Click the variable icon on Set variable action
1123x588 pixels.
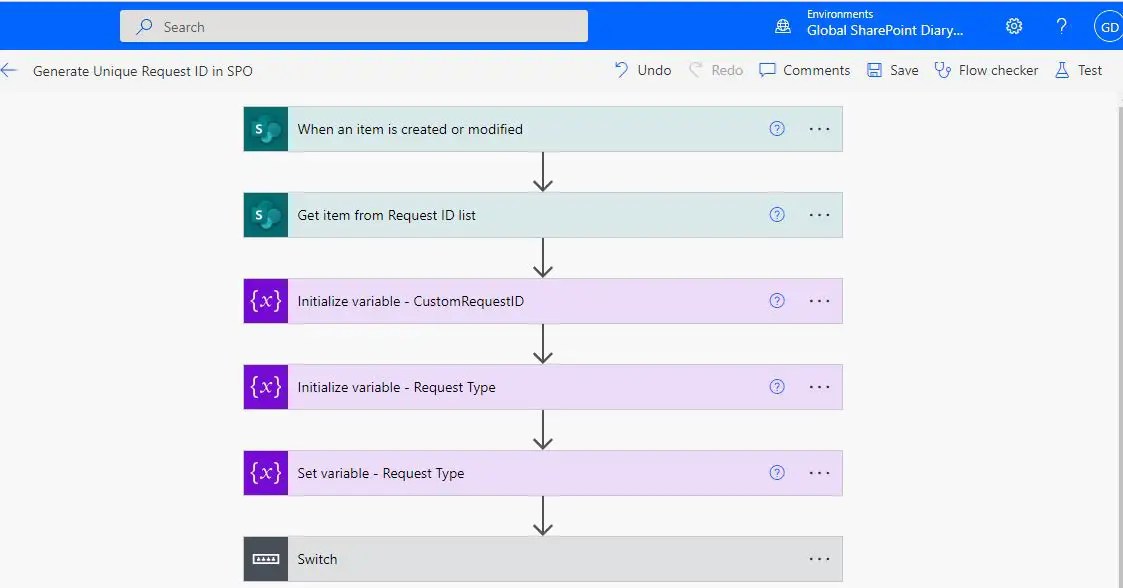click(x=264, y=472)
